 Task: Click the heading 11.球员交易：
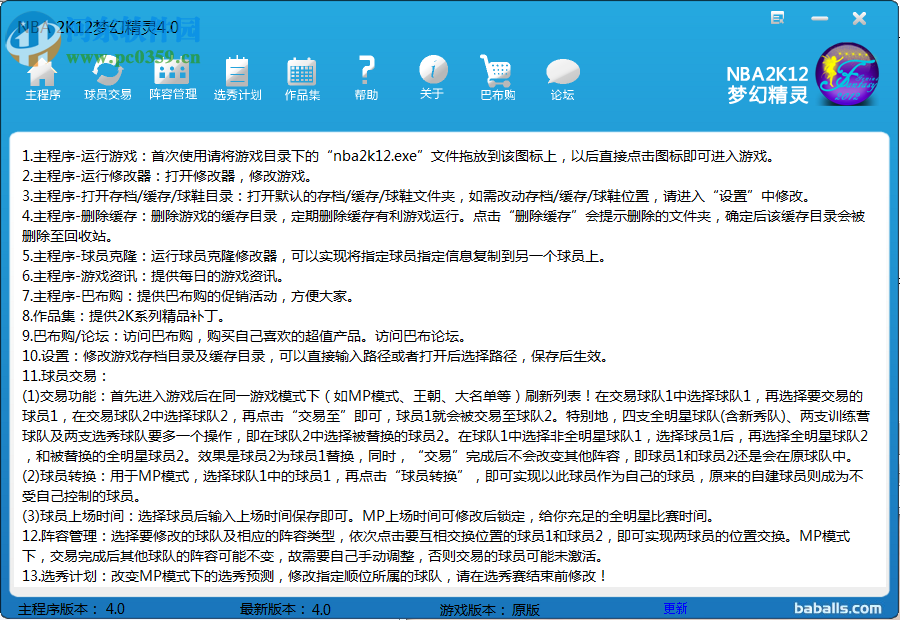[65, 376]
